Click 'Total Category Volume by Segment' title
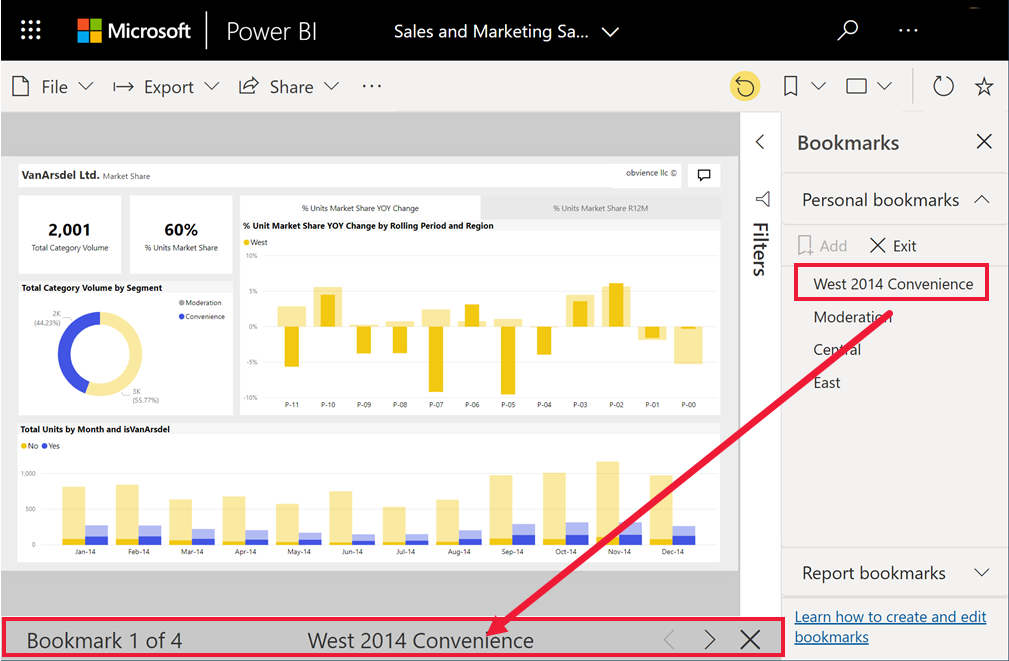 pyautogui.click(x=91, y=288)
